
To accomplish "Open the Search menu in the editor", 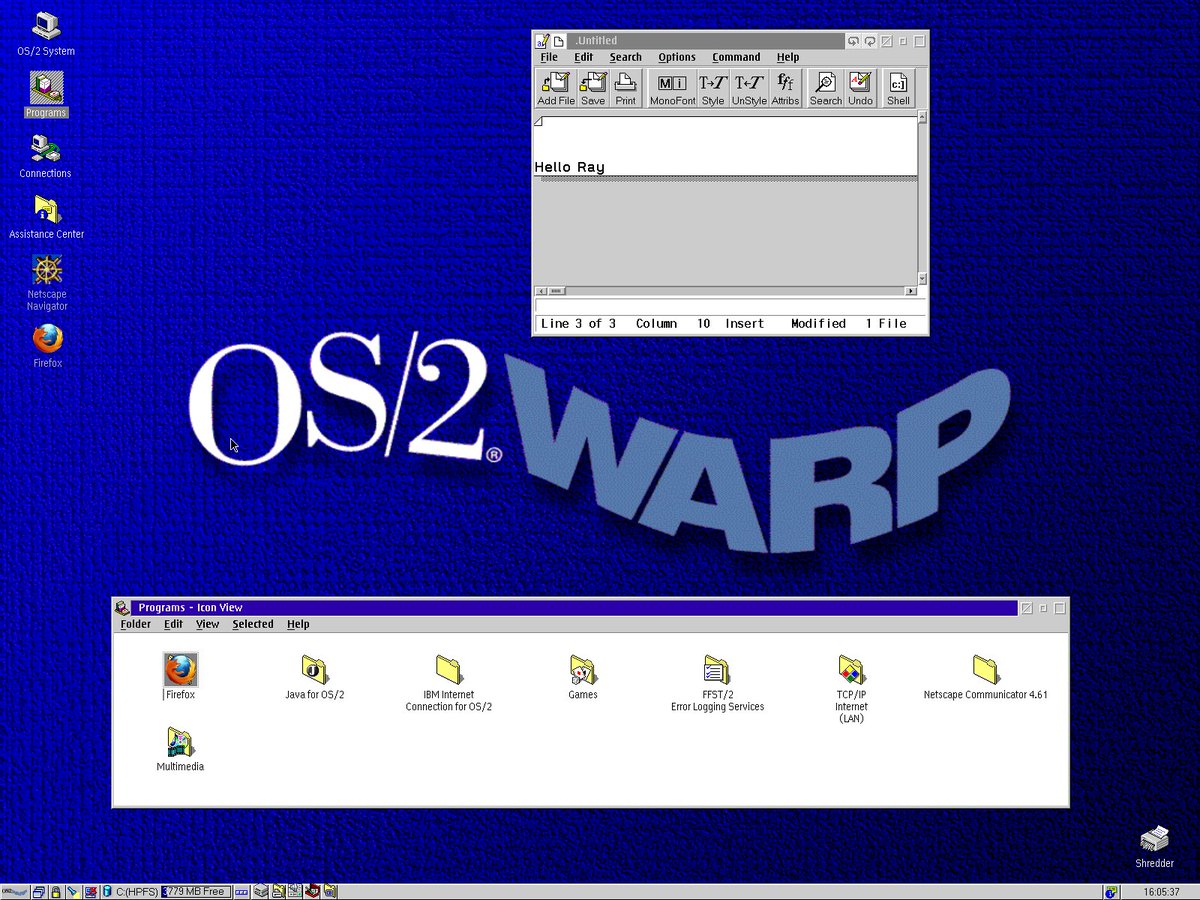I will [626, 57].
